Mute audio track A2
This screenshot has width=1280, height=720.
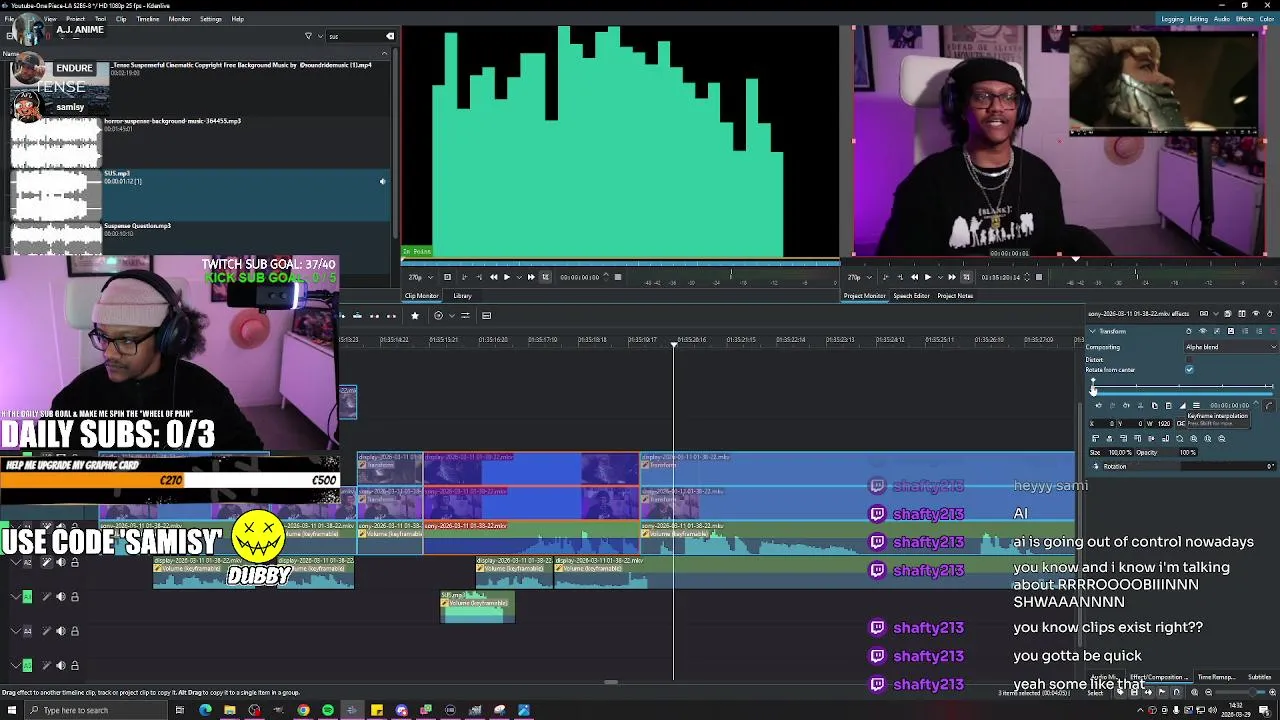(x=60, y=563)
